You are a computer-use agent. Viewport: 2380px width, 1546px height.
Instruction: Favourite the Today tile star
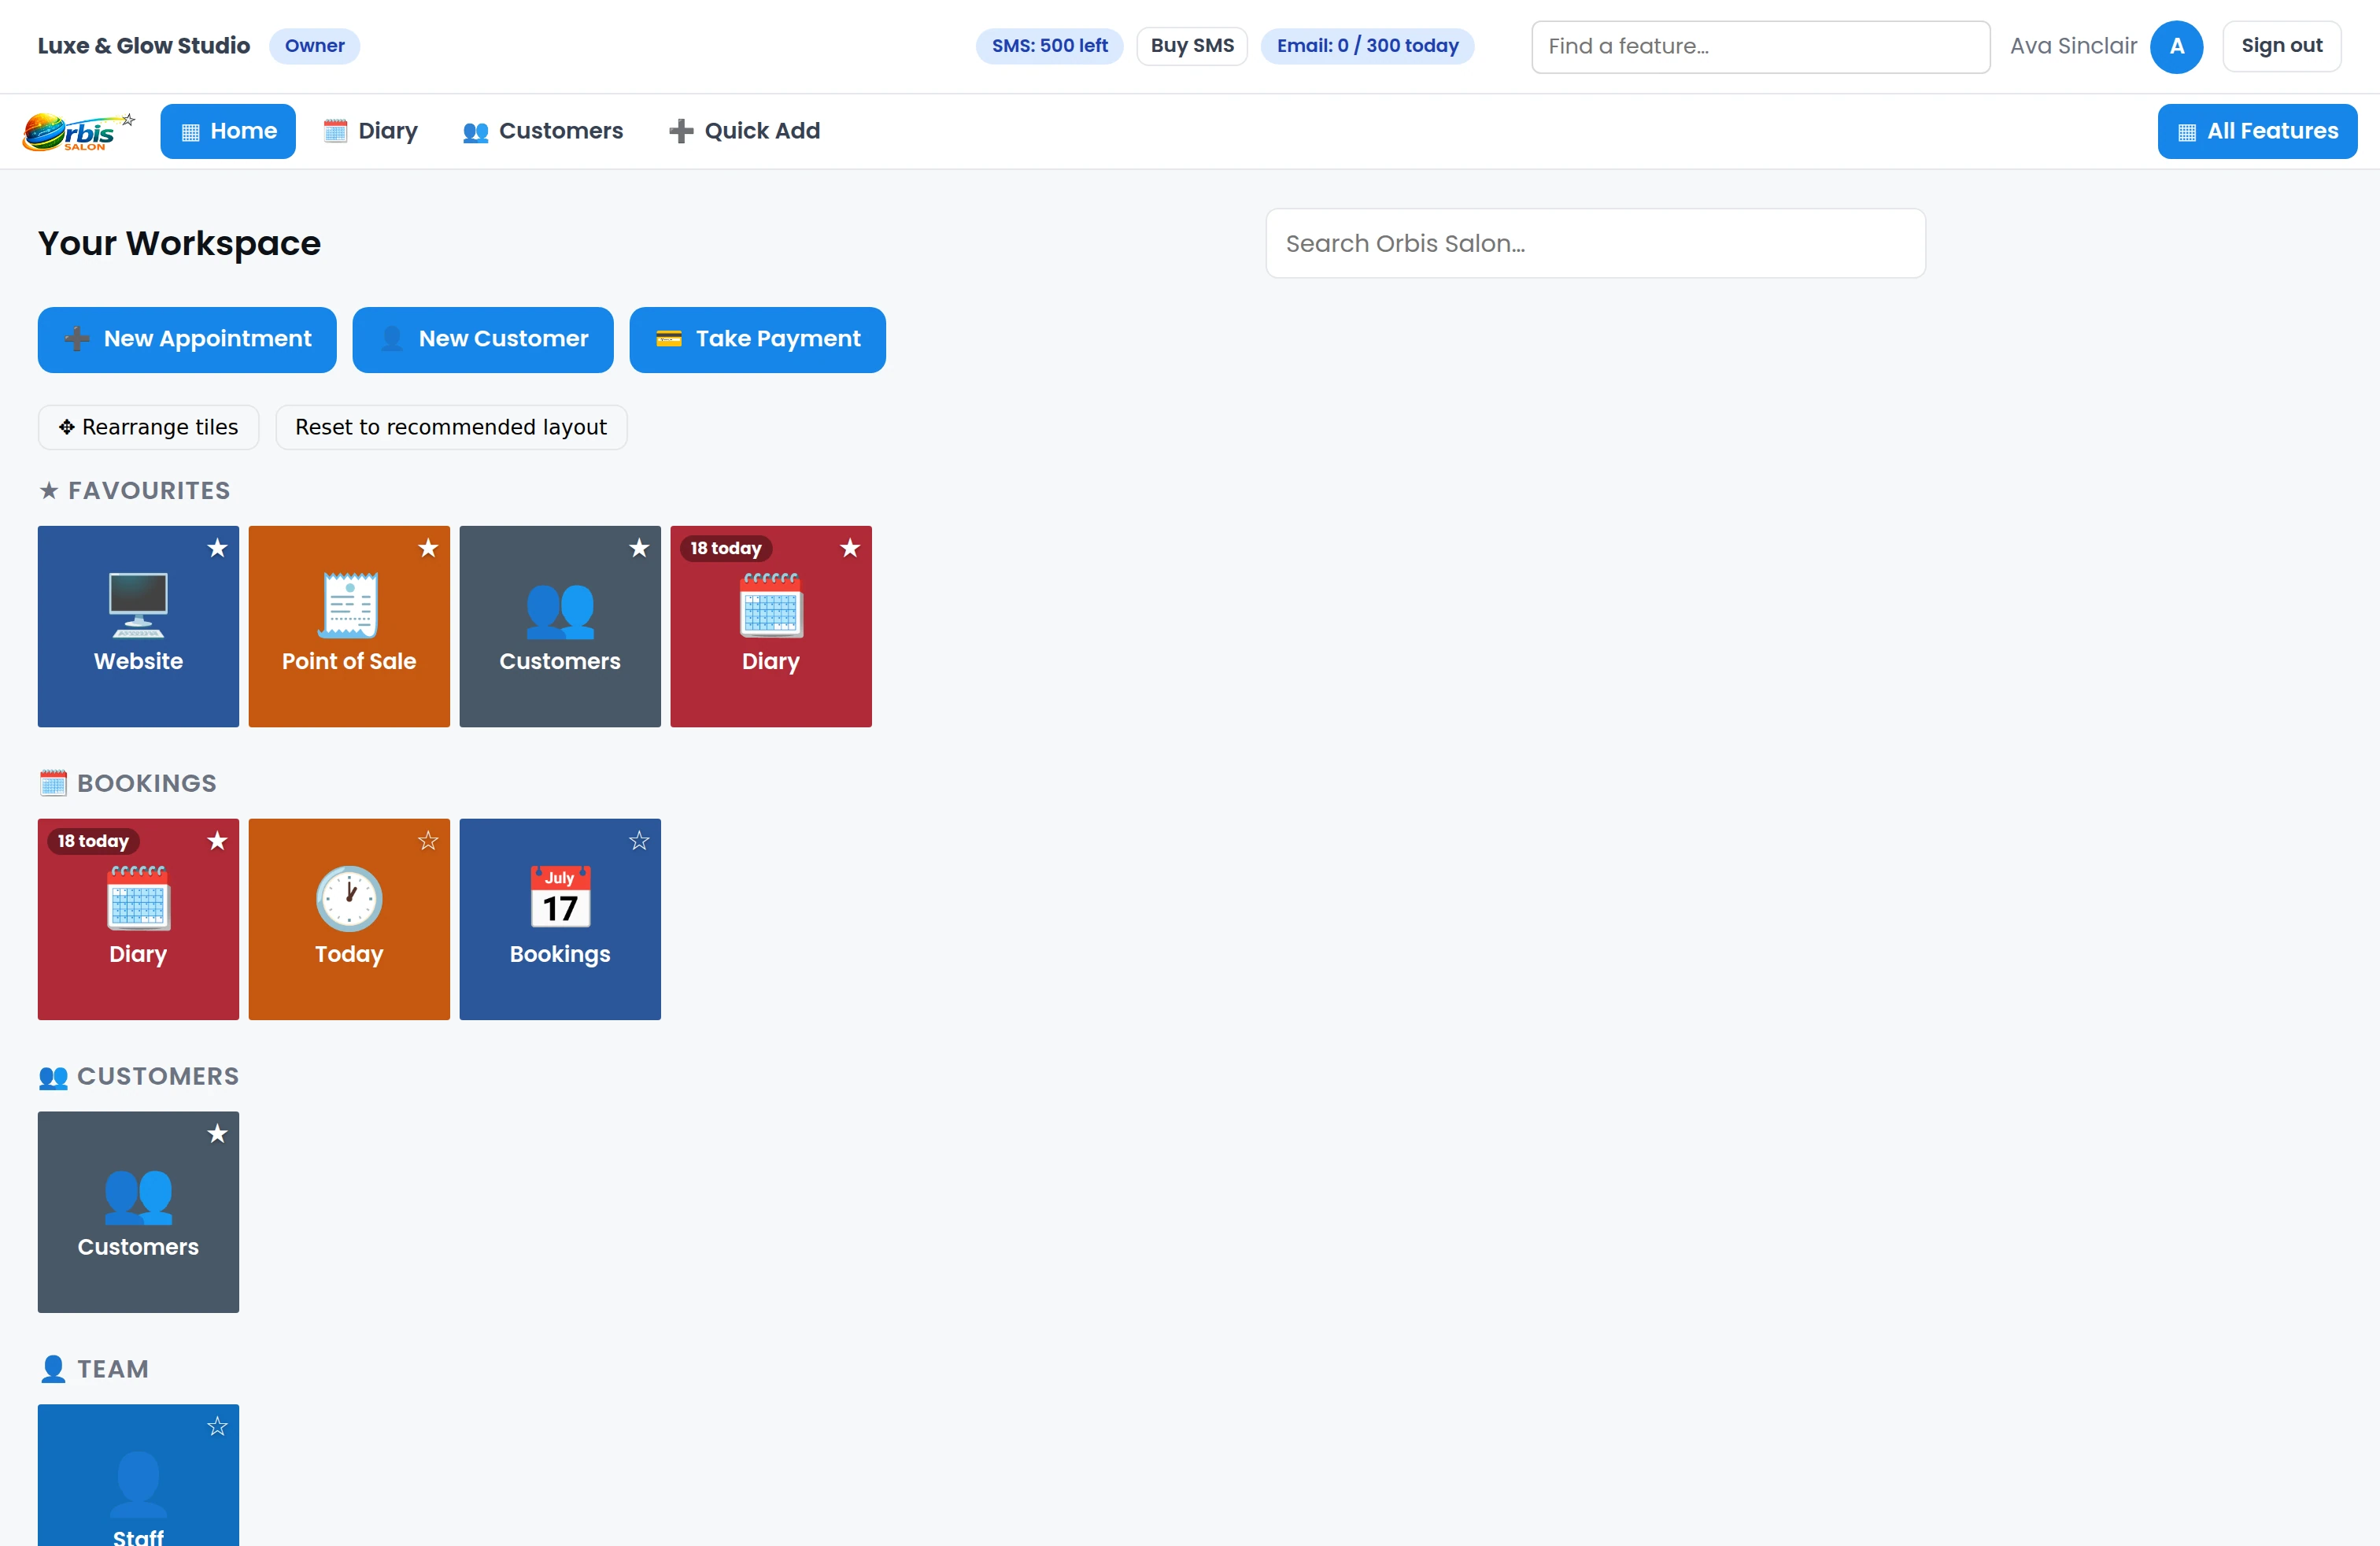[428, 841]
